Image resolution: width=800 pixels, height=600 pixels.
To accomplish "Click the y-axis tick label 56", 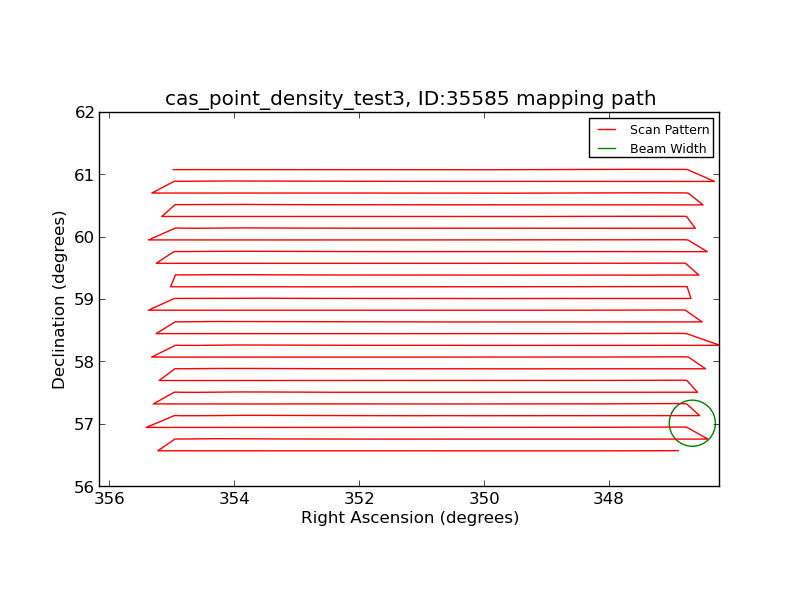I will pyautogui.click(x=85, y=487).
